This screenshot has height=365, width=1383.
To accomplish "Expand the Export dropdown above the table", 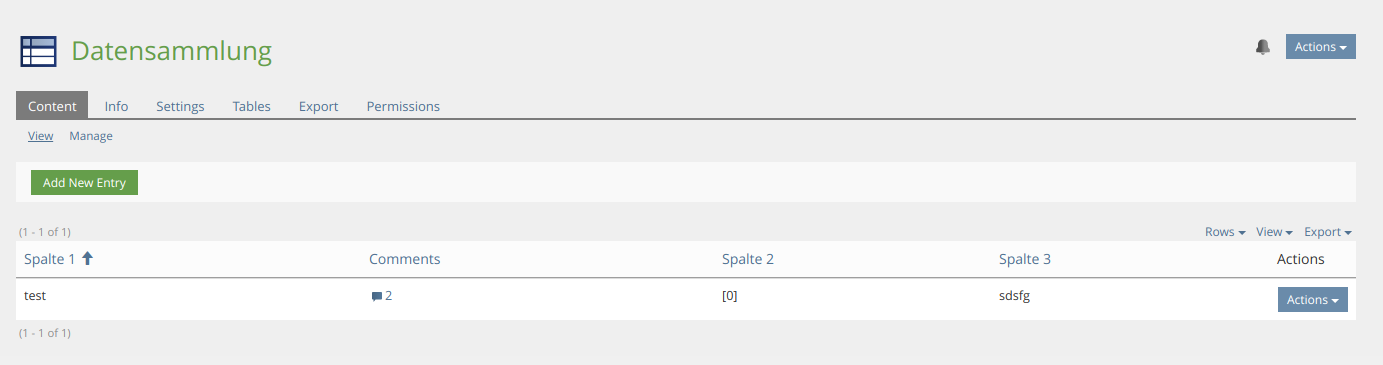I will (x=1327, y=232).
